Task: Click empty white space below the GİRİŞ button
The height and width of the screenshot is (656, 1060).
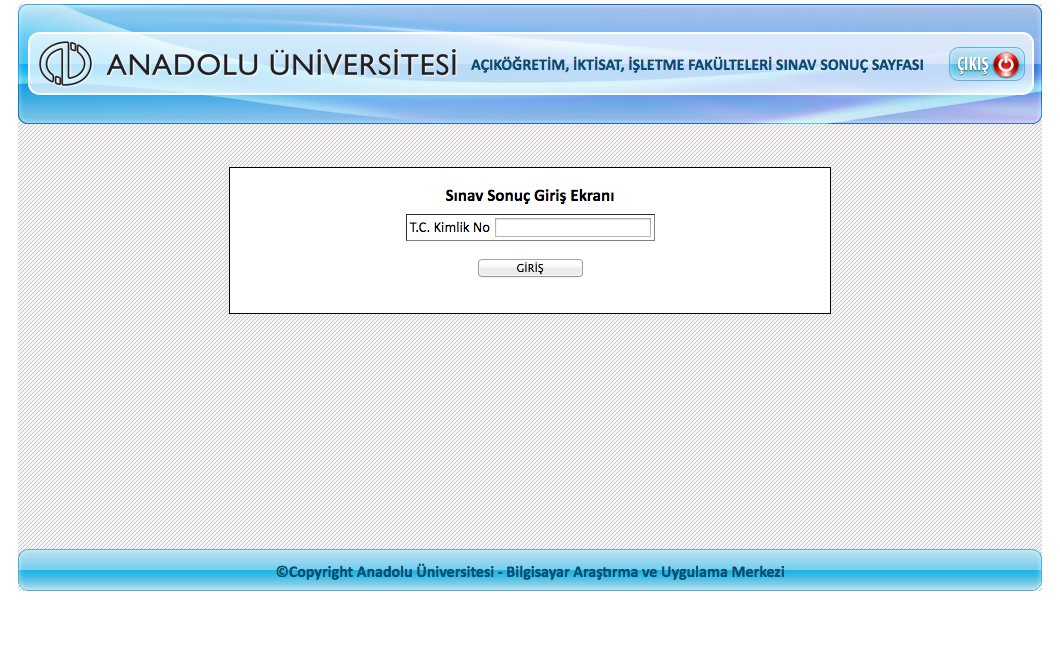Action: coord(530,296)
